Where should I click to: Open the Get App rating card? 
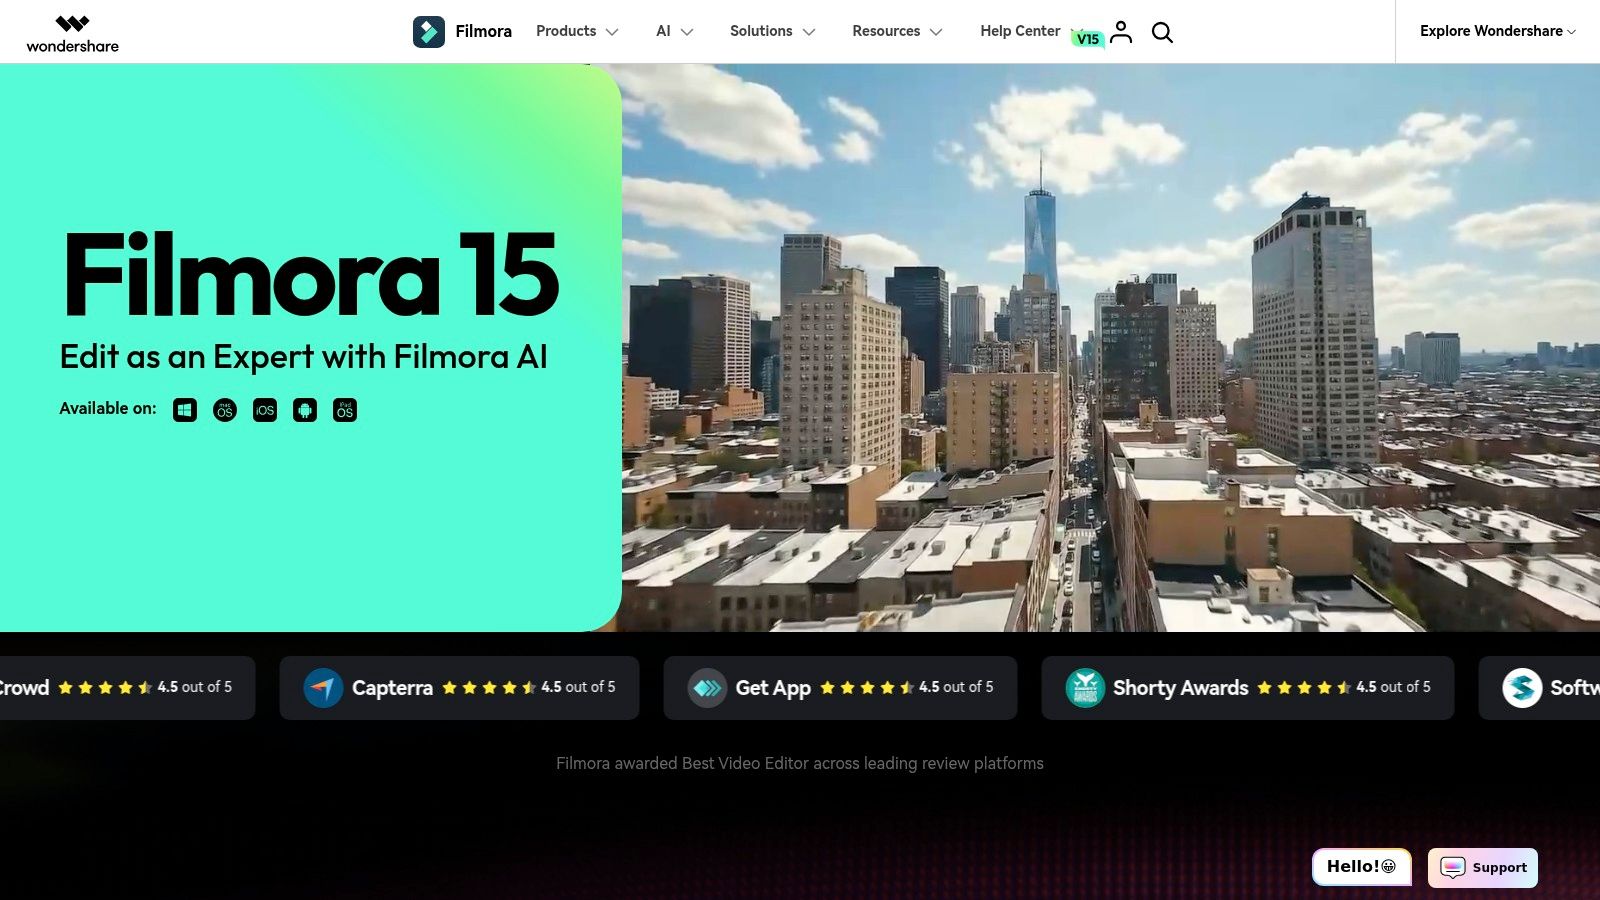pyautogui.click(x=840, y=688)
